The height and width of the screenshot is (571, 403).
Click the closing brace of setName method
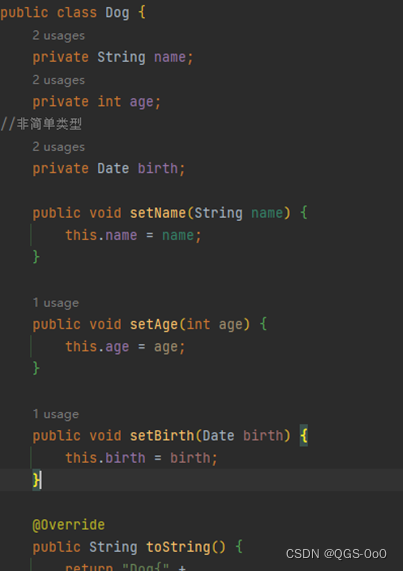(36, 257)
